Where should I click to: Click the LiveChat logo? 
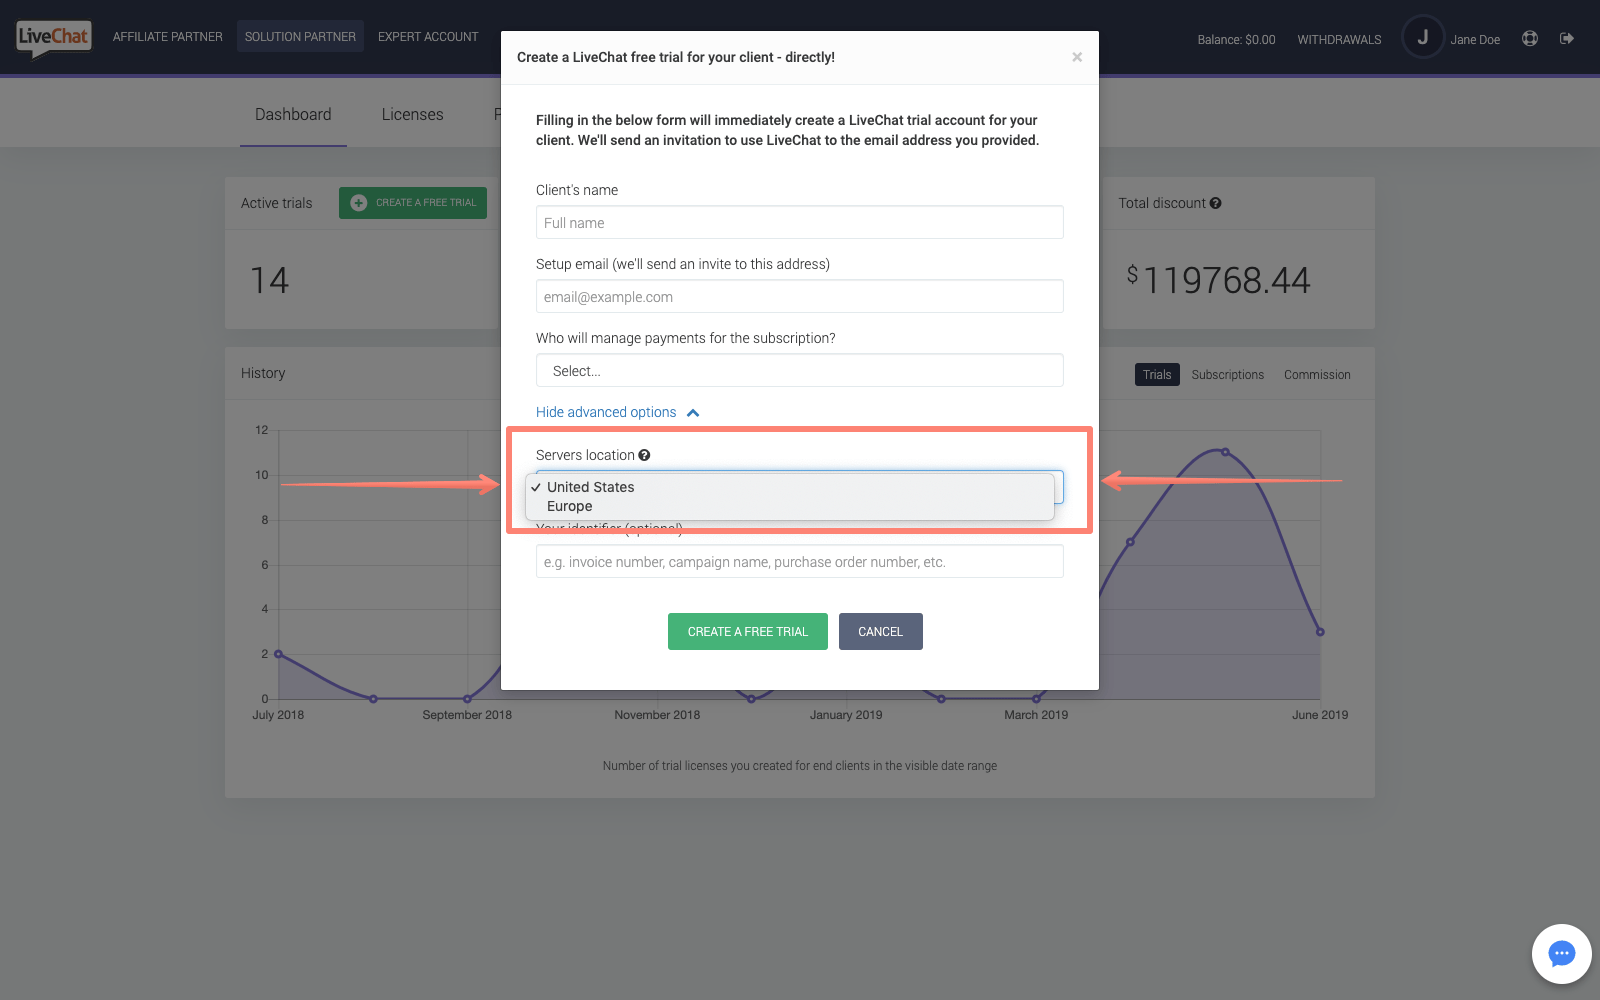54,38
